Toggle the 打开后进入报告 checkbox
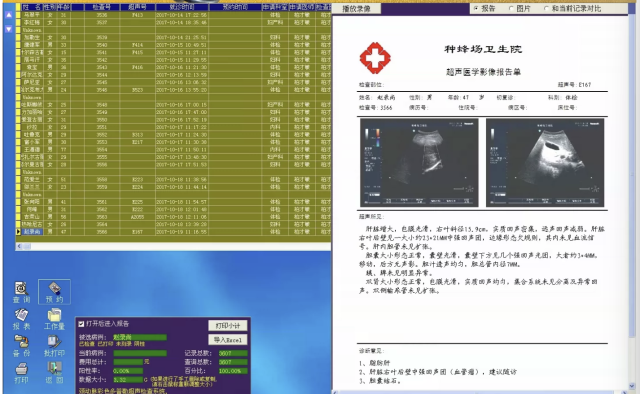 81,324
